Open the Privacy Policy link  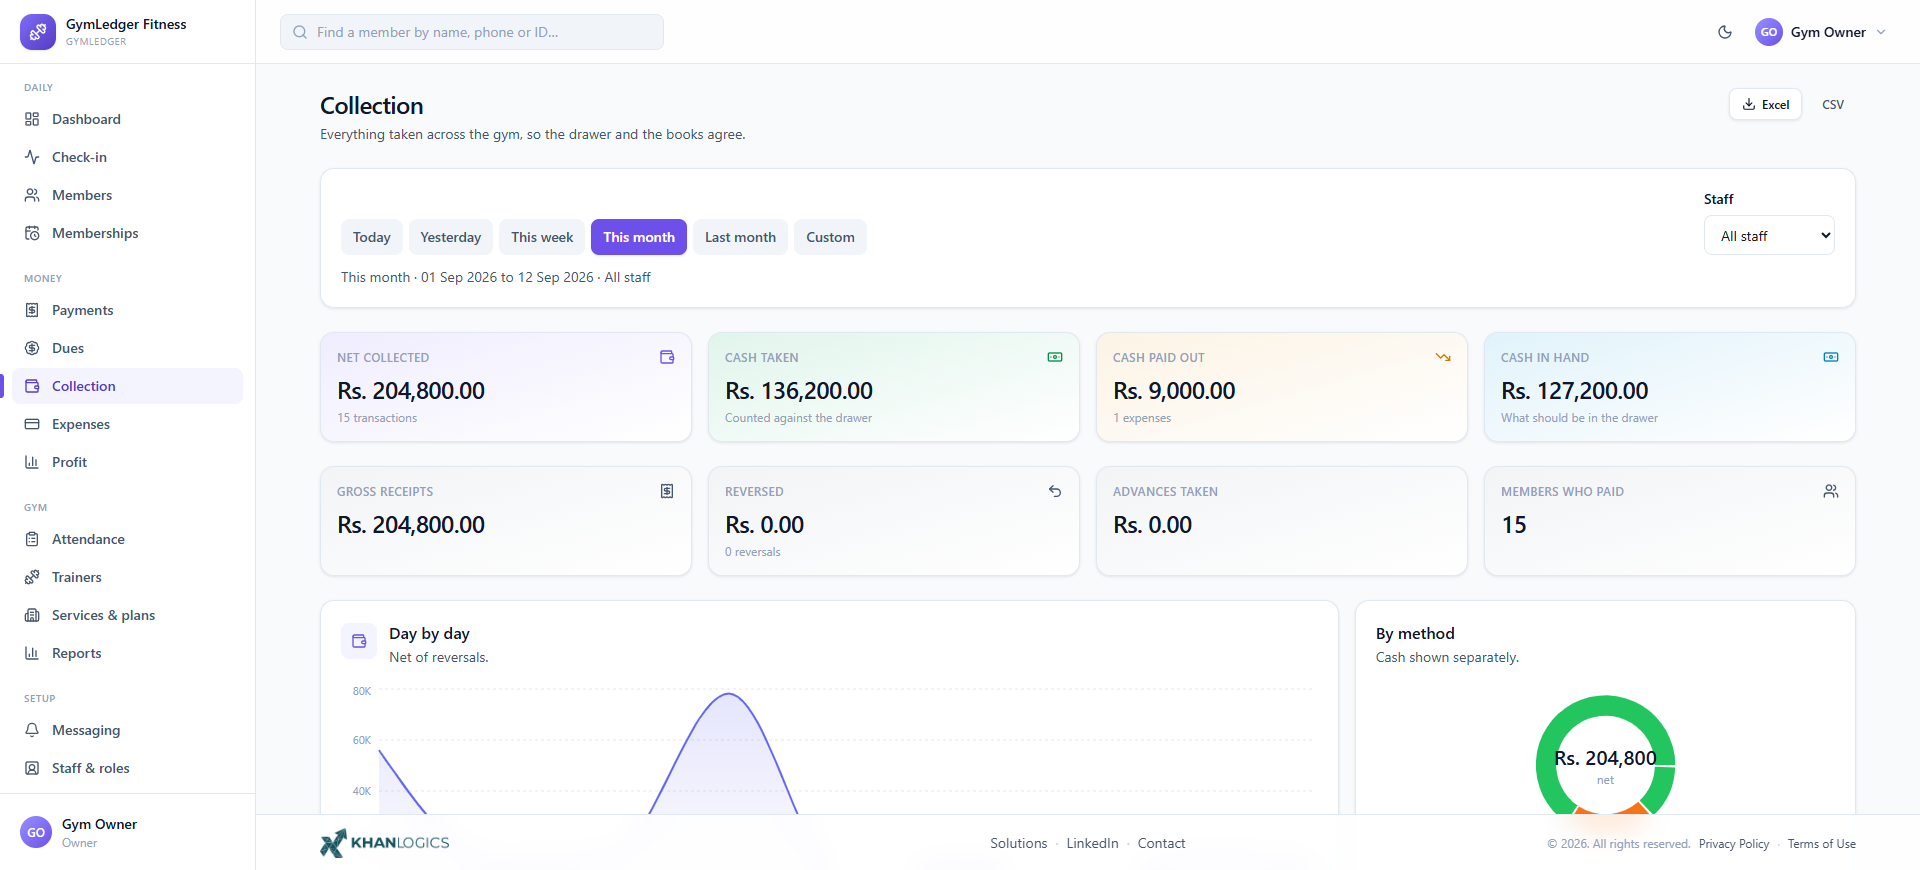[x=1734, y=844]
